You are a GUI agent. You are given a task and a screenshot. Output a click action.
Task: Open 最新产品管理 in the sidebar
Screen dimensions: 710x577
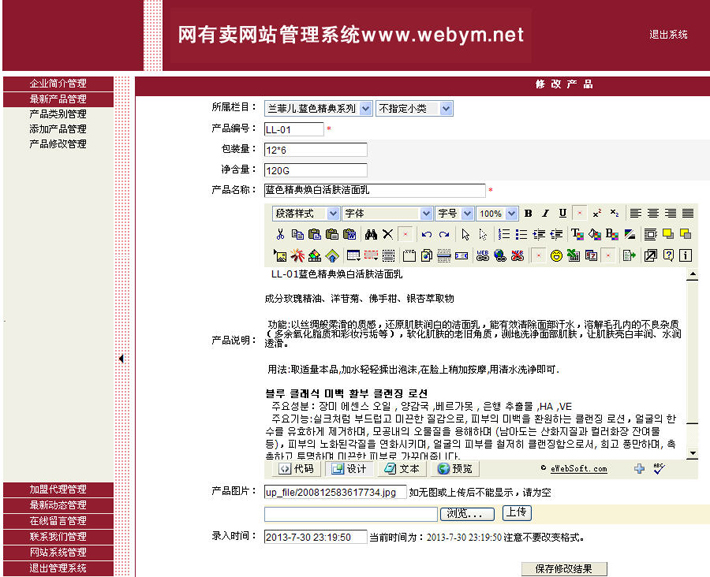click(58, 99)
